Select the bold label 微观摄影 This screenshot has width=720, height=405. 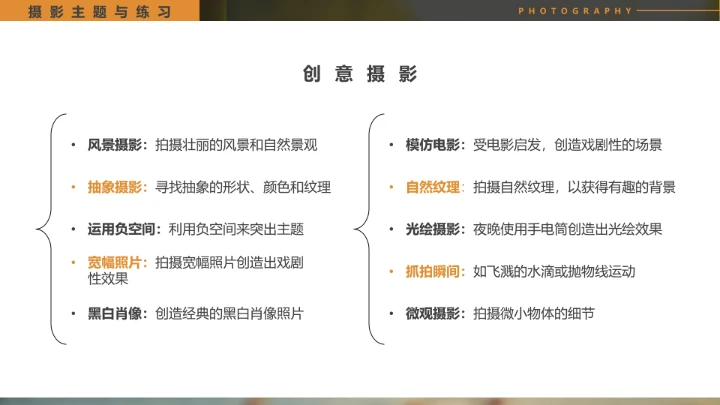[433, 314]
